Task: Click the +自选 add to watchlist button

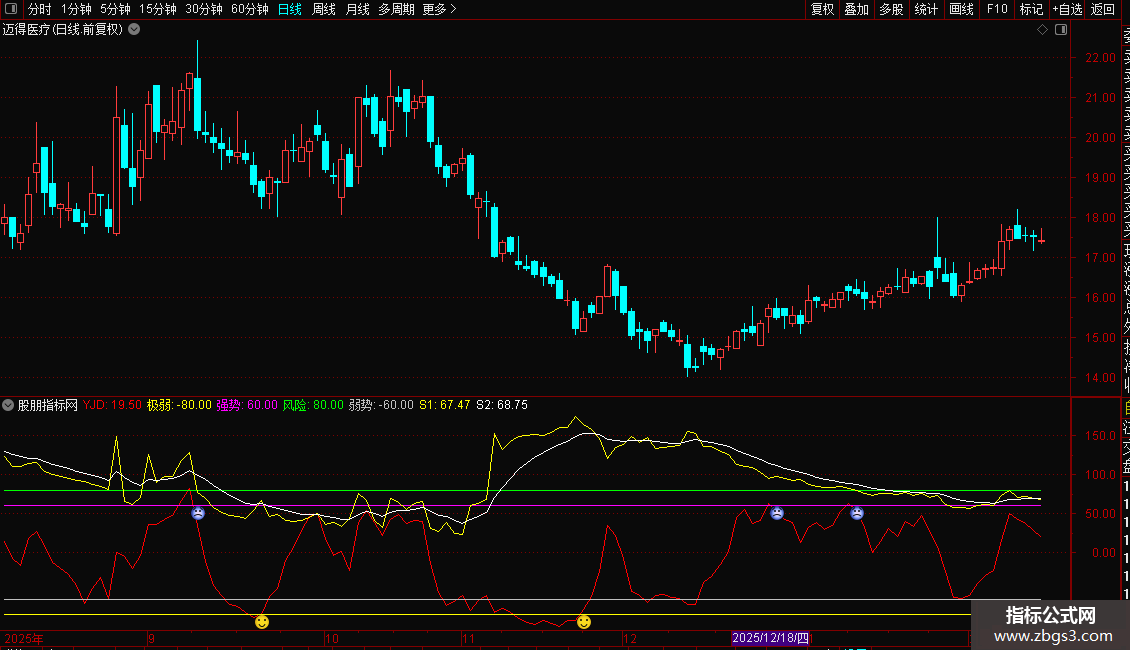Action: [x=1067, y=9]
